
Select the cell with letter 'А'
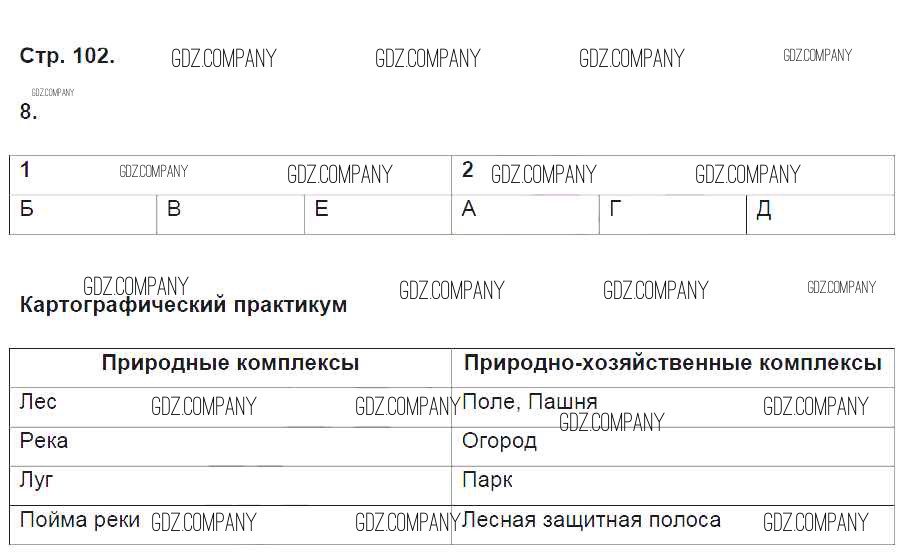click(x=525, y=213)
